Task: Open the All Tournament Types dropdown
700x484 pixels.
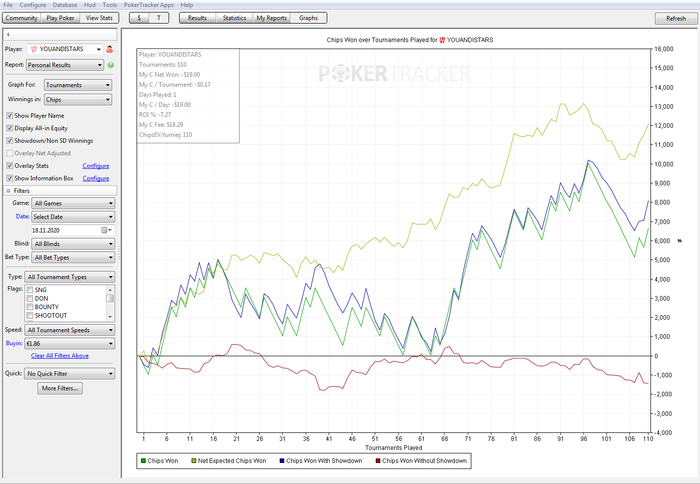Action: 70,277
